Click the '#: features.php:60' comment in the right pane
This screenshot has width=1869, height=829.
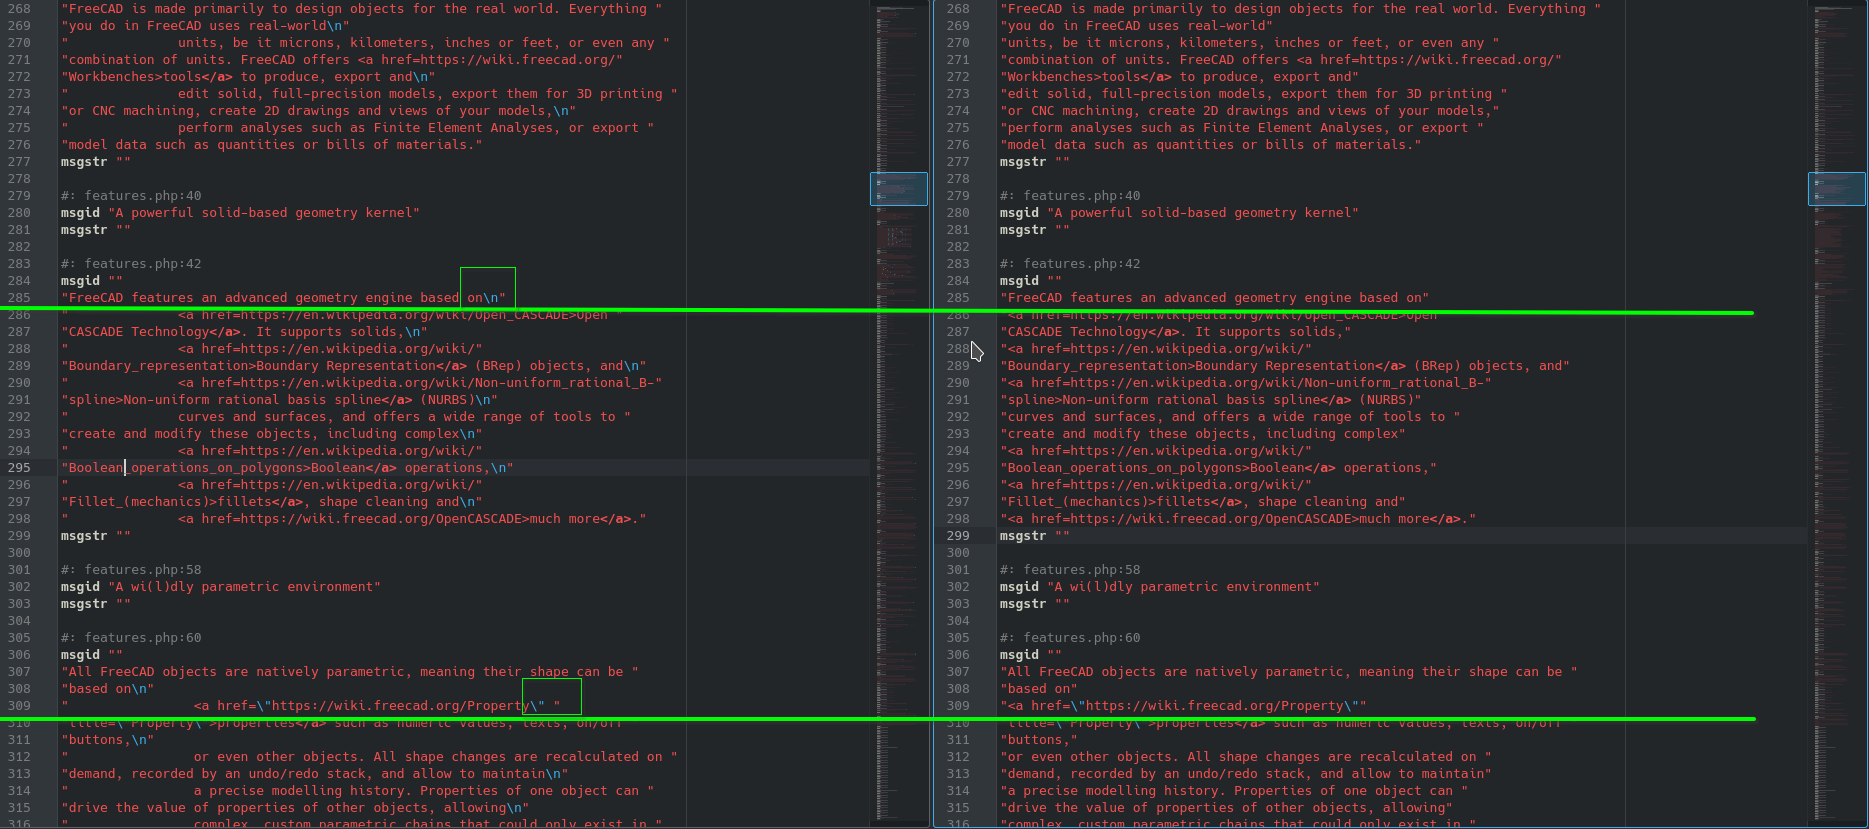pyautogui.click(x=1070, y=638)
